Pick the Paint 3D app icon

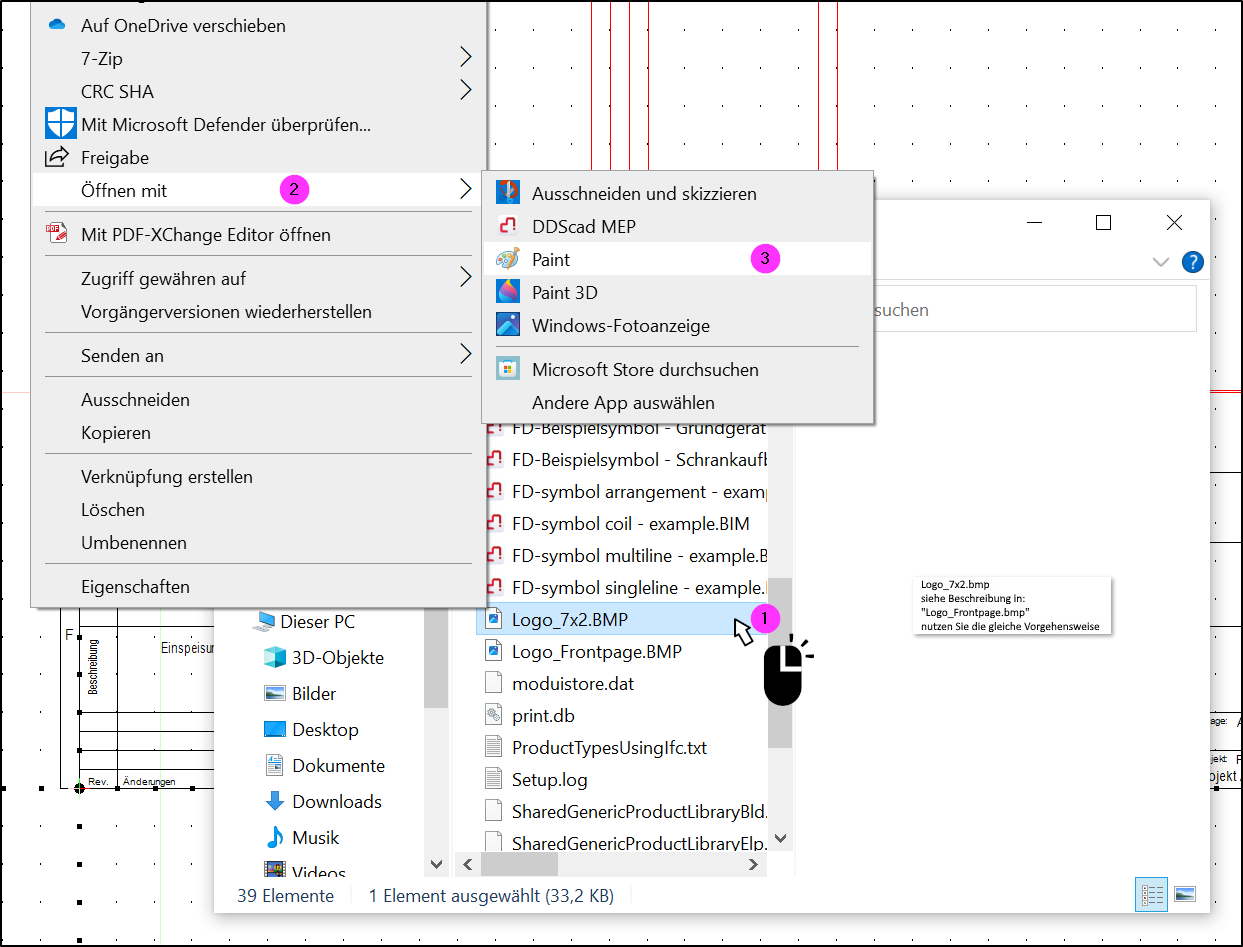click(x=508, y=292)
